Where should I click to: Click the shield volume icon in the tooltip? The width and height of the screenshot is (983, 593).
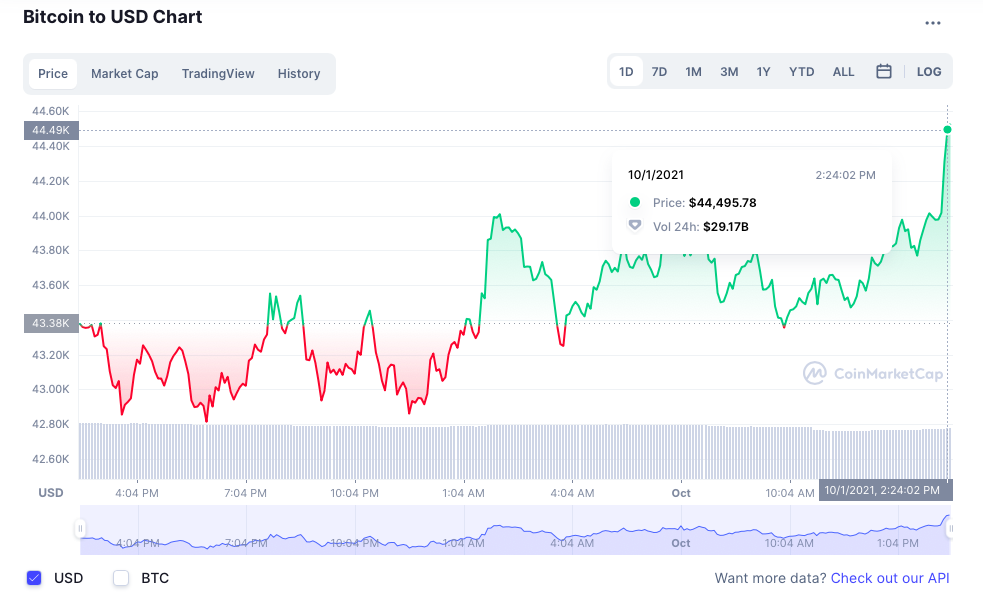pos(634,225)
